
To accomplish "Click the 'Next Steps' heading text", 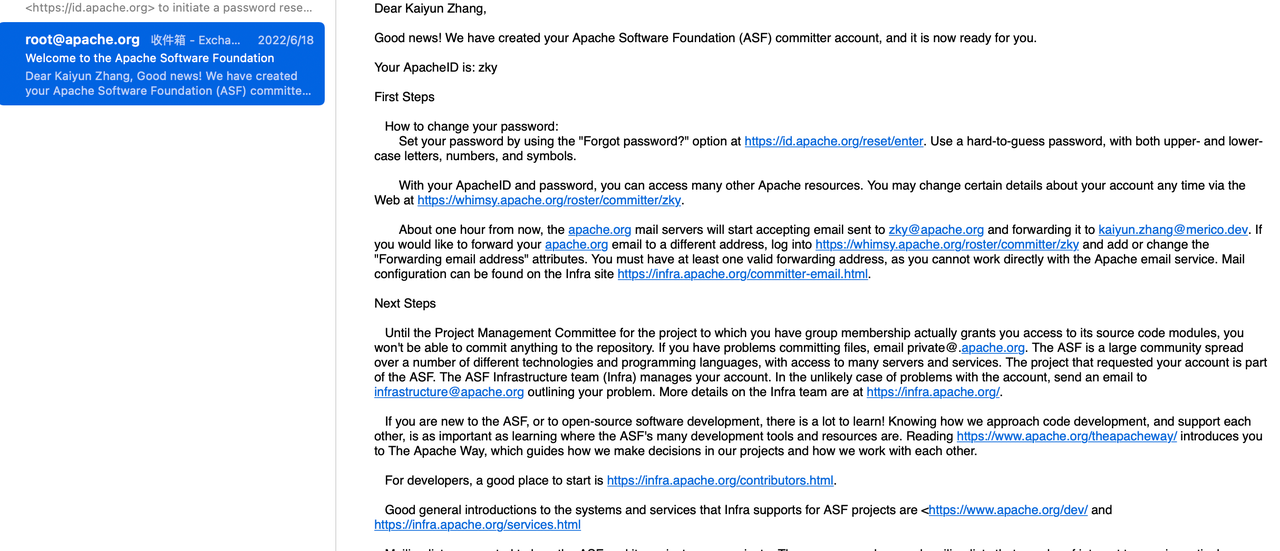I will 405,303.
